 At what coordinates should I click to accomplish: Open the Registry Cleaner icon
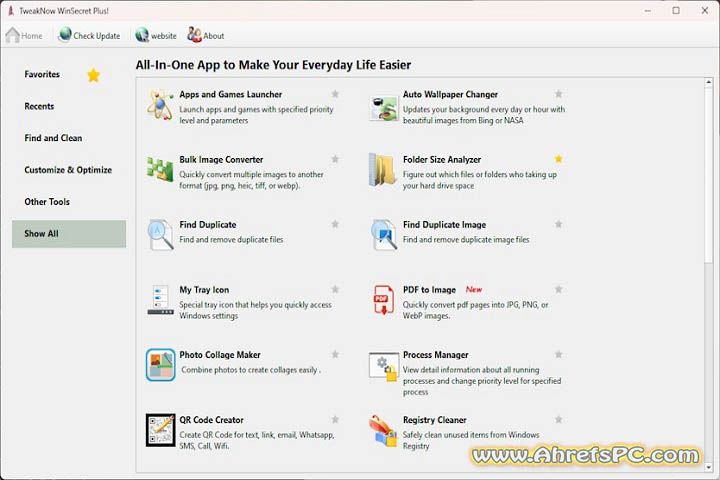coord(383,431)
